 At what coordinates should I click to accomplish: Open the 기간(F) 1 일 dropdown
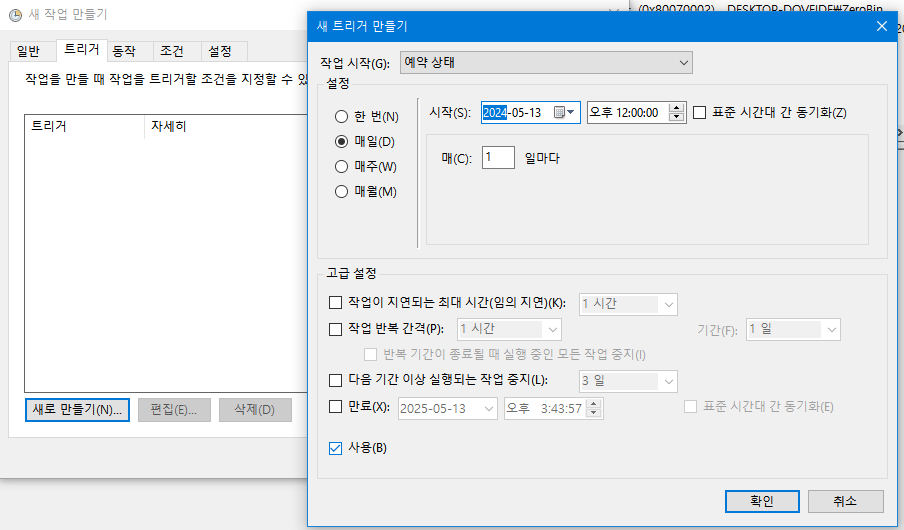tap(793, 329)
